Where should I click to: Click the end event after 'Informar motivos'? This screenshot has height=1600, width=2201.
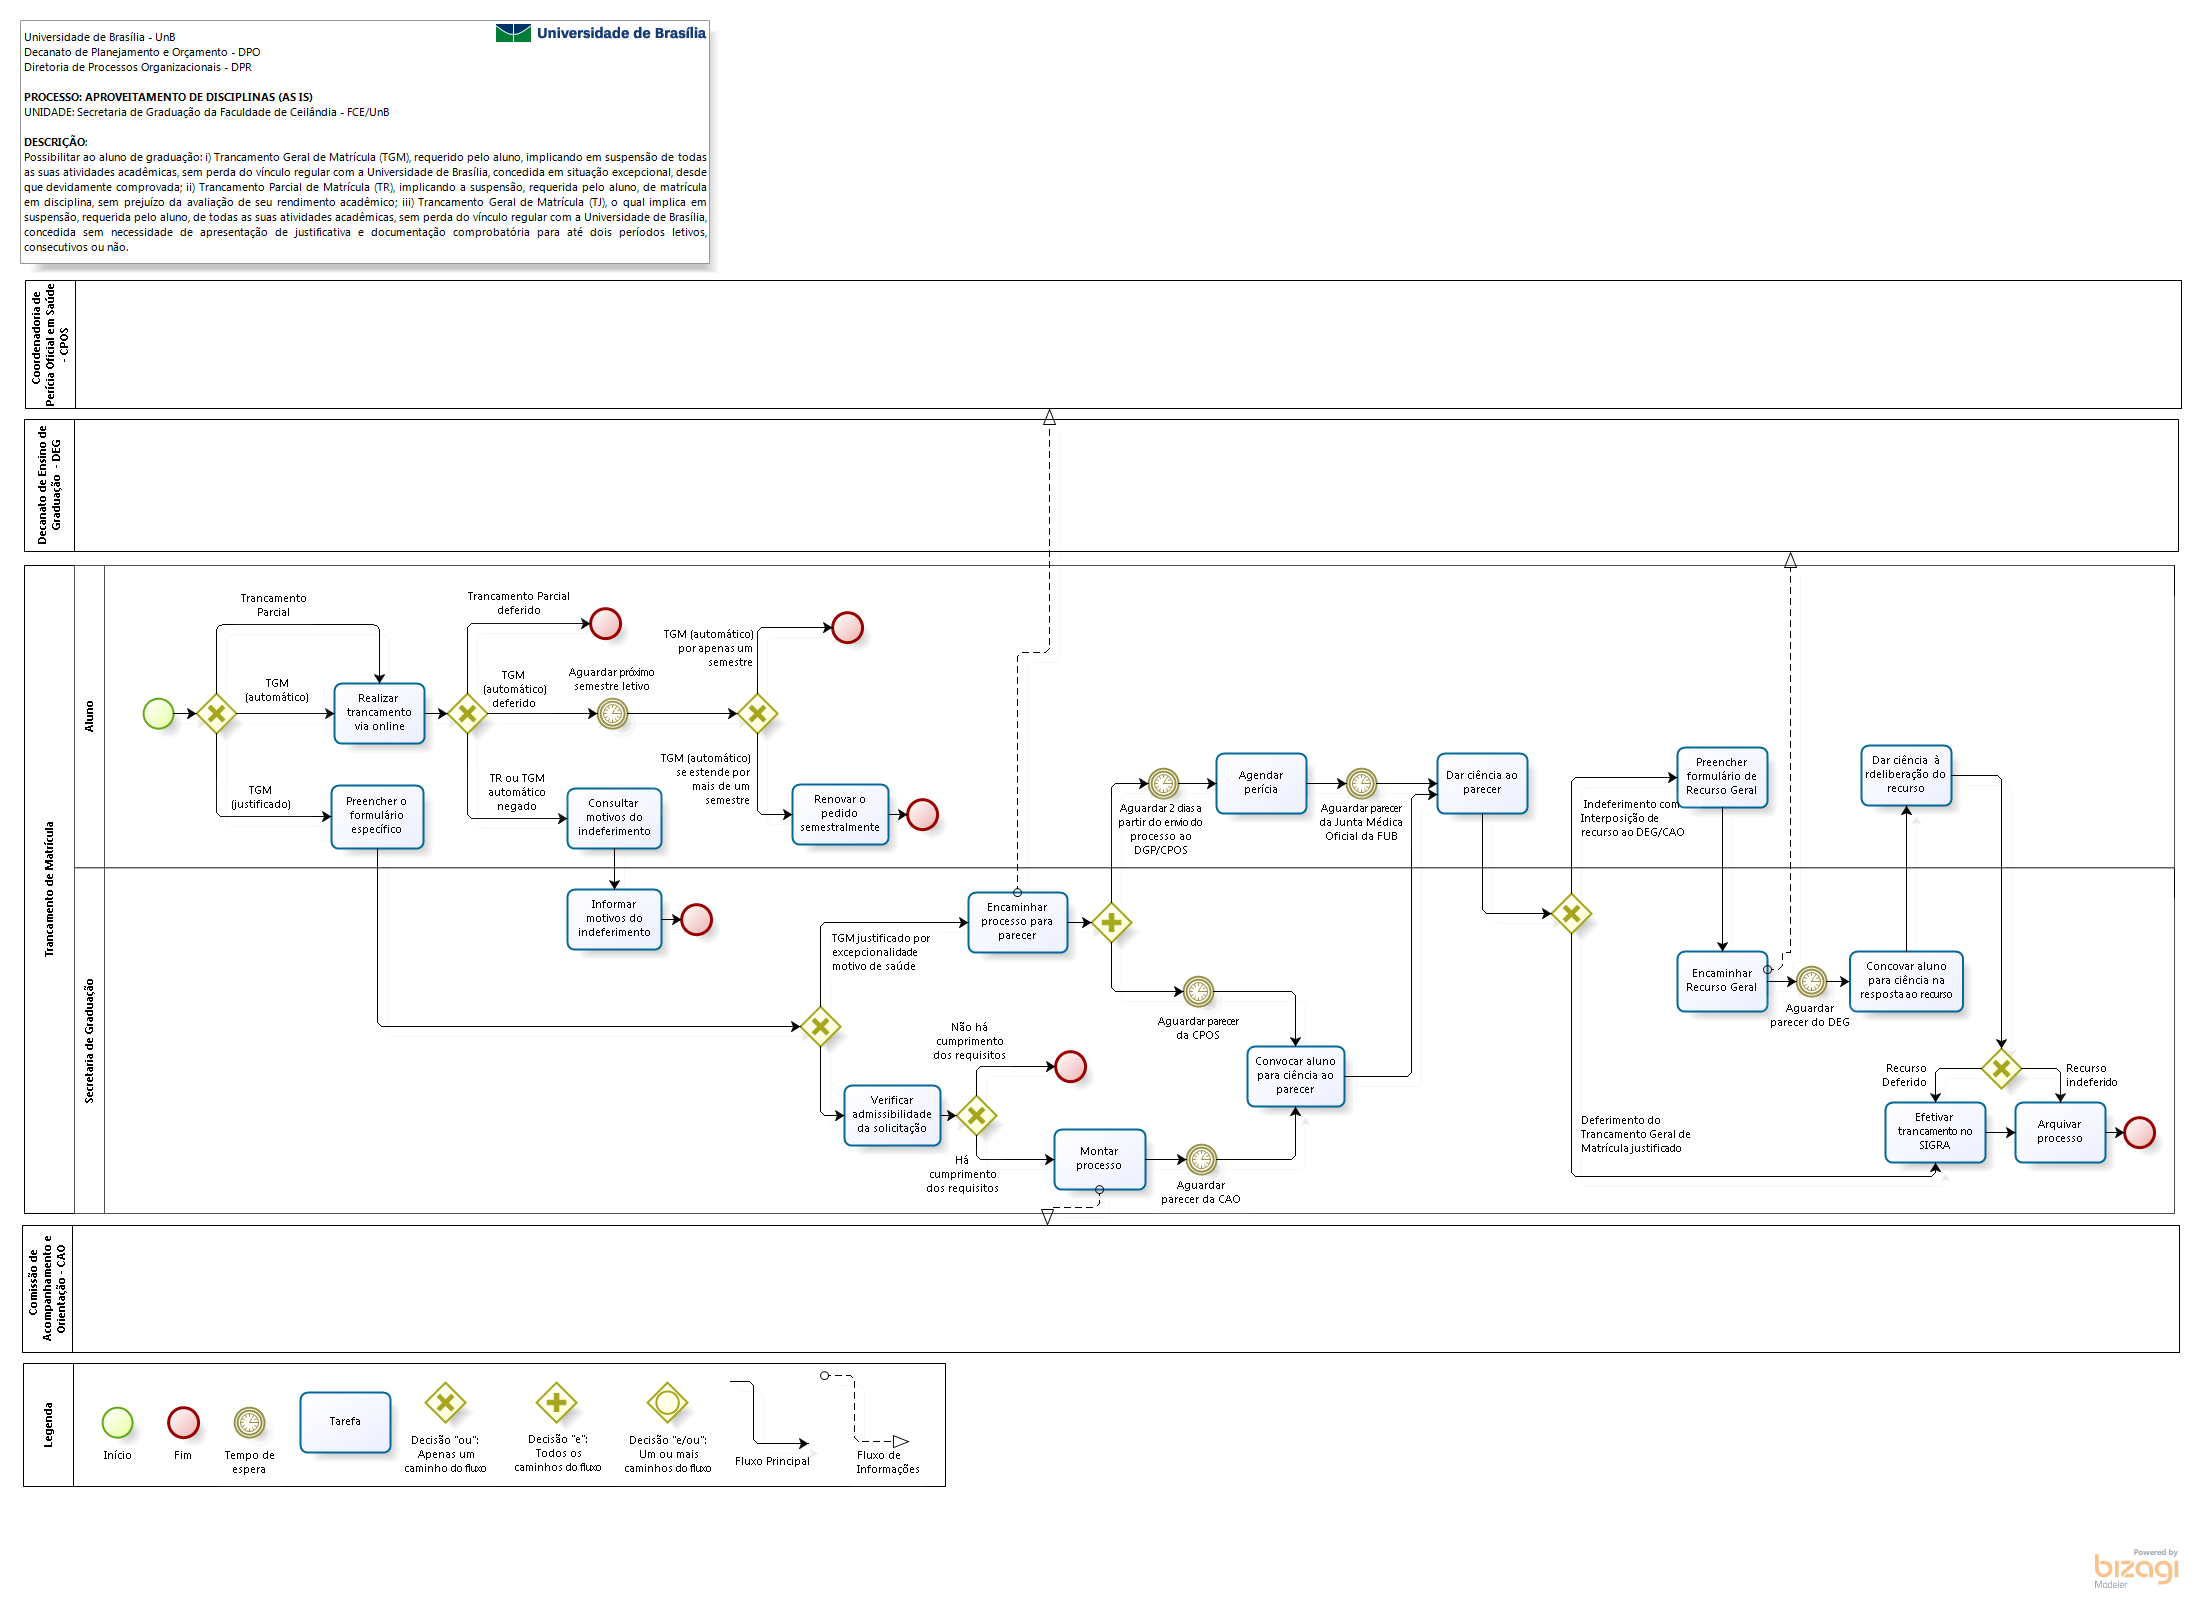(x=696, y=919)
